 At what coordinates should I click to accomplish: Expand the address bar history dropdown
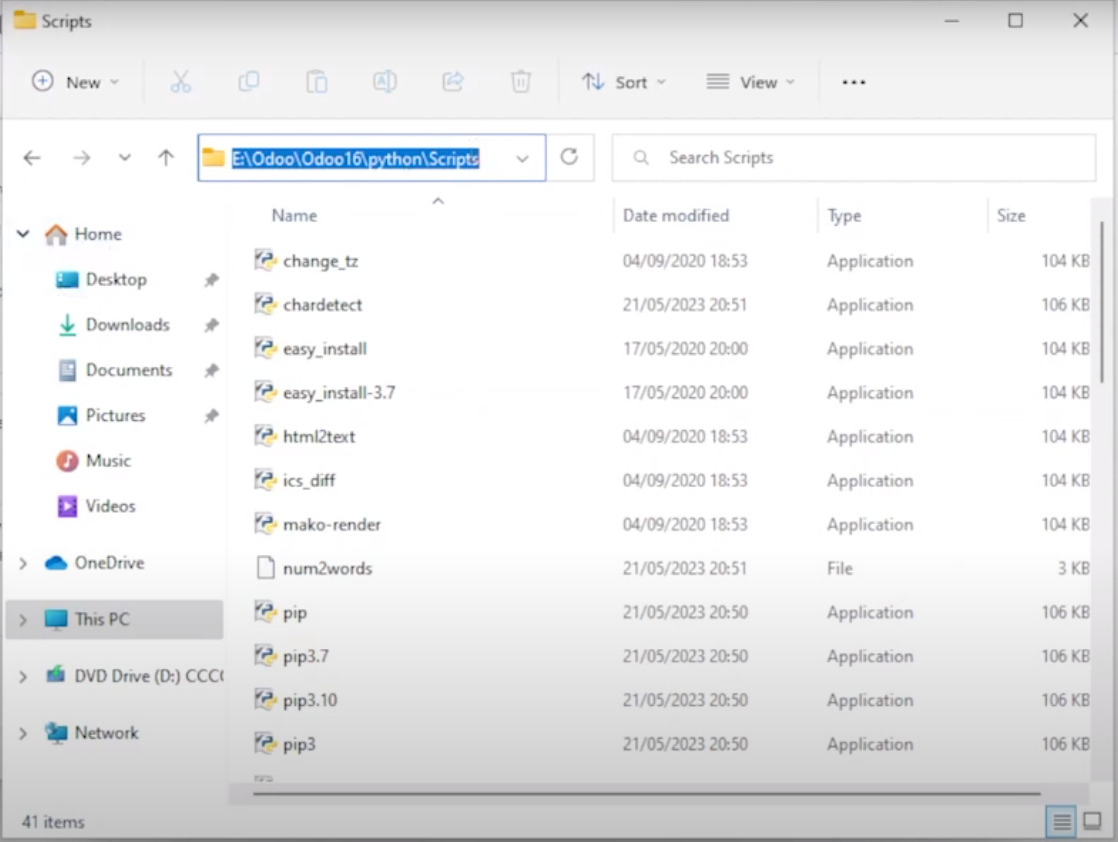point(522,158)
